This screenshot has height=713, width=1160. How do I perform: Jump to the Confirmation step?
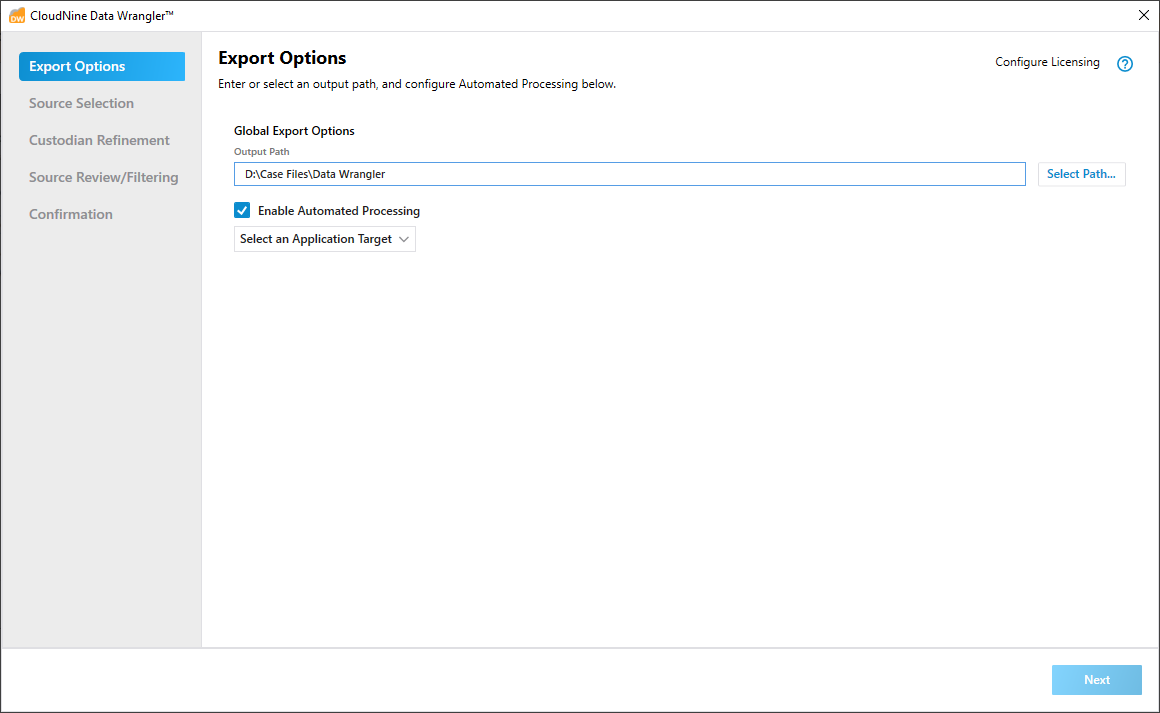point(71,214)
